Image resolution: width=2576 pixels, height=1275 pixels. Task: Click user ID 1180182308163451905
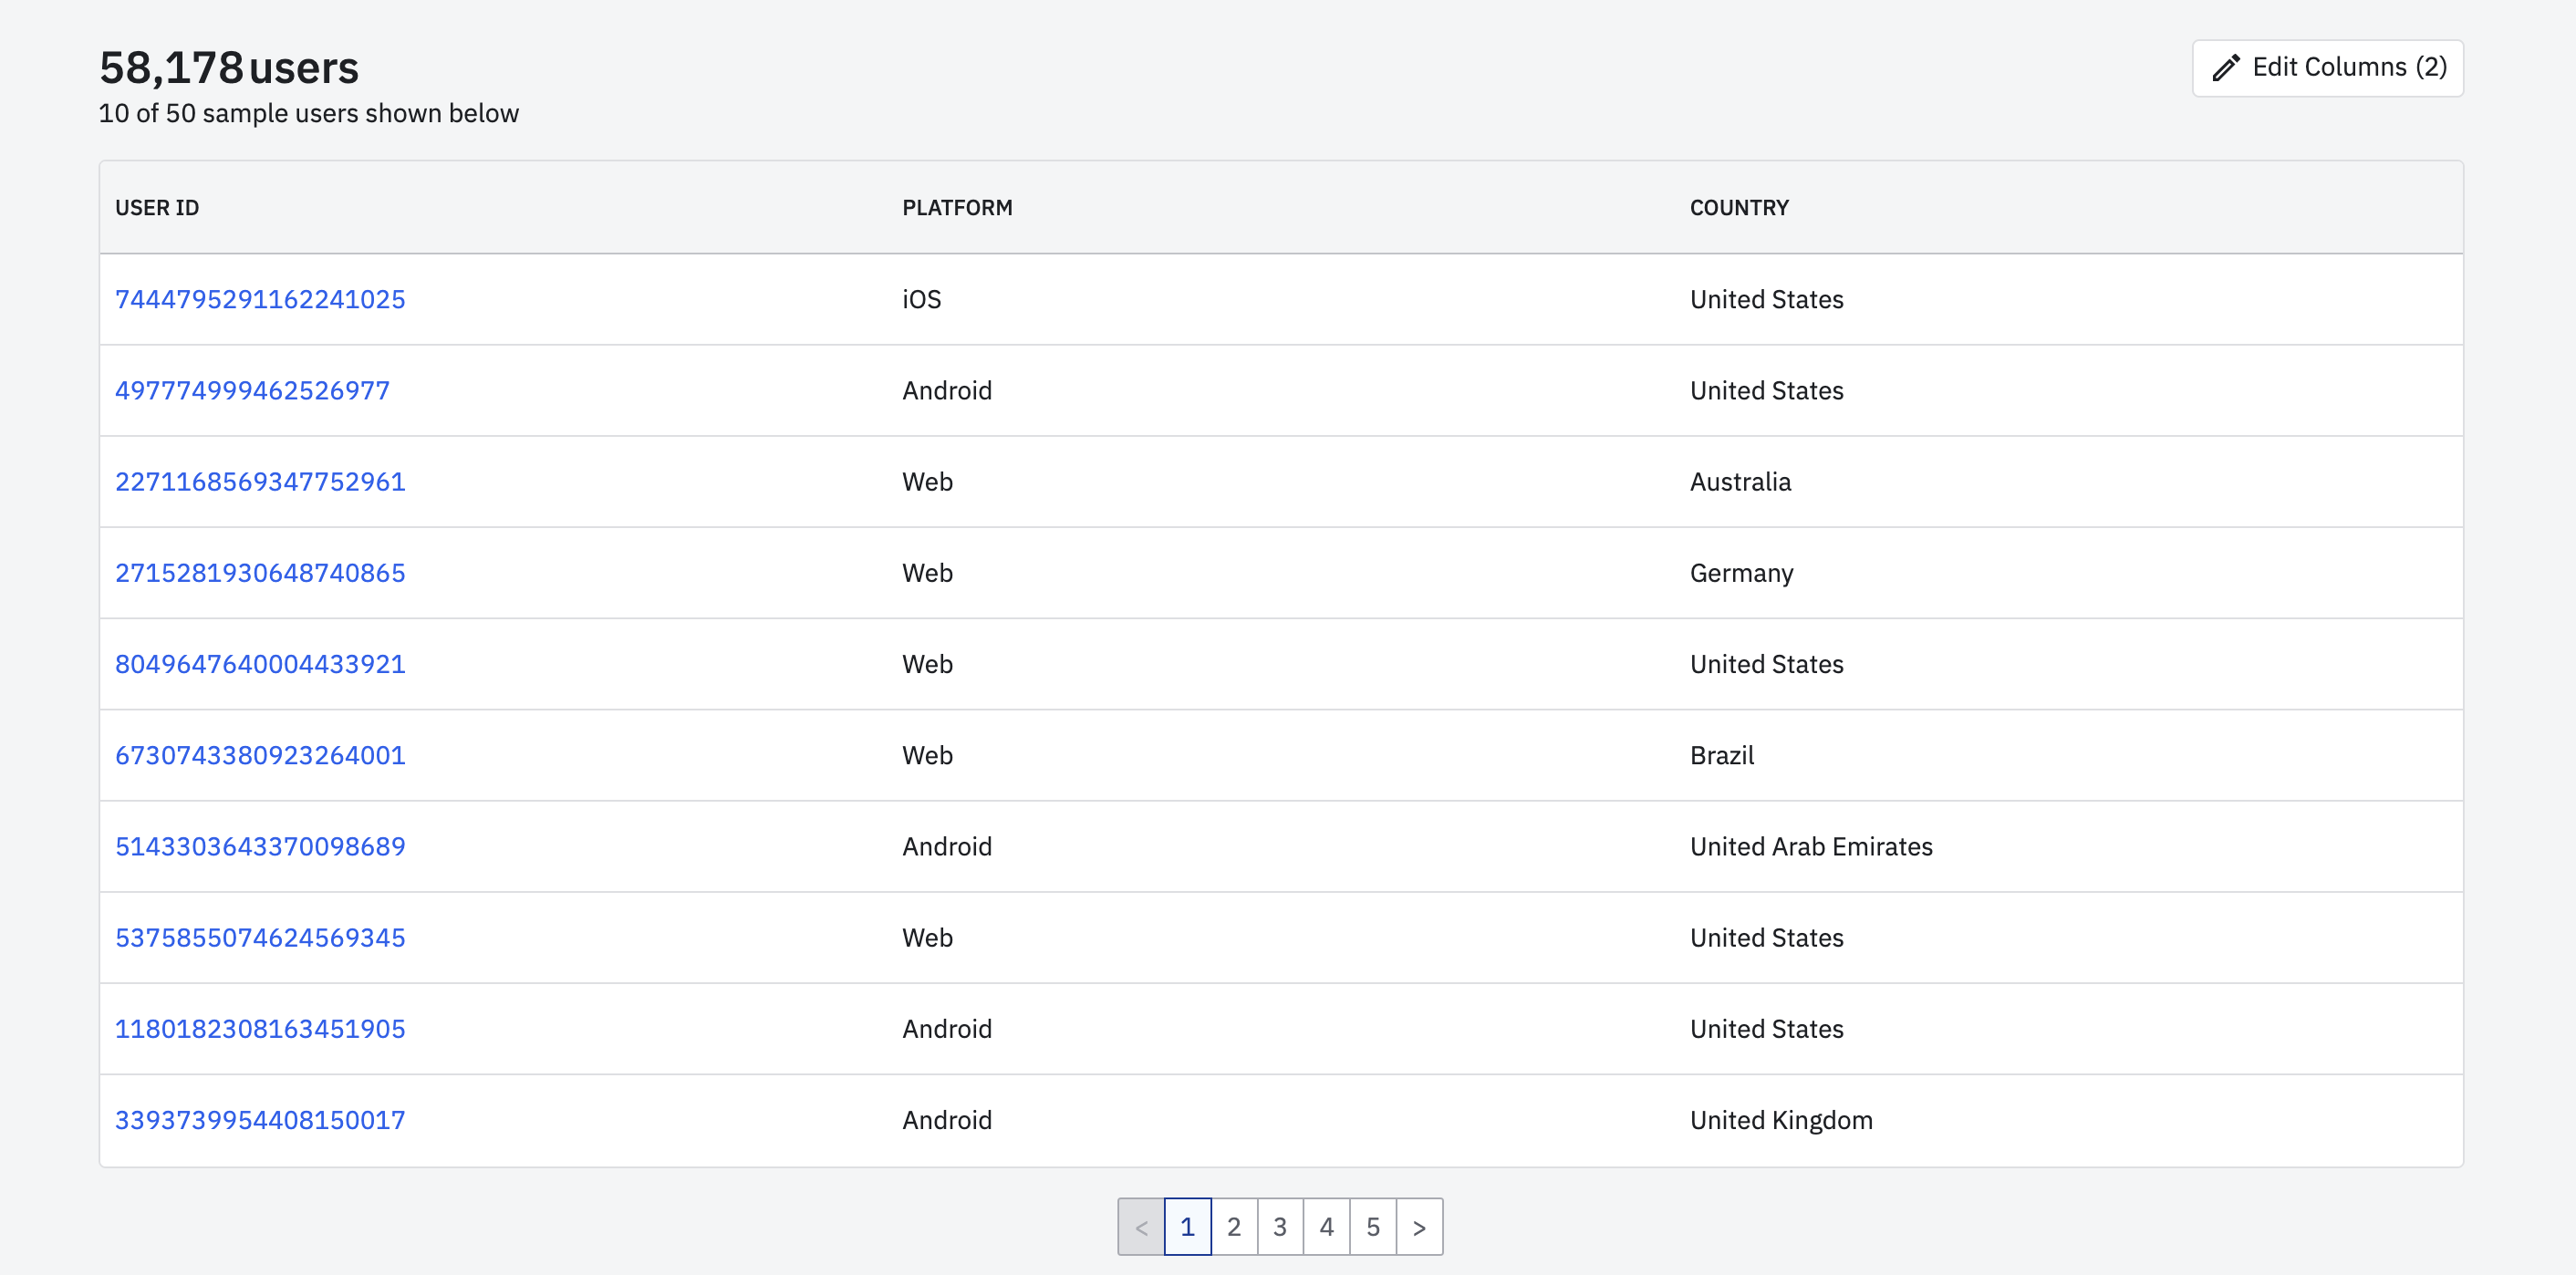pos(260,1029)
